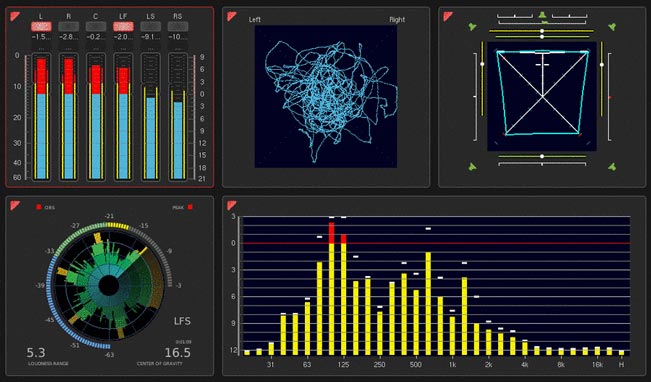
Task: Click the Left label above vectorscope
Action: tap(255, 20)
